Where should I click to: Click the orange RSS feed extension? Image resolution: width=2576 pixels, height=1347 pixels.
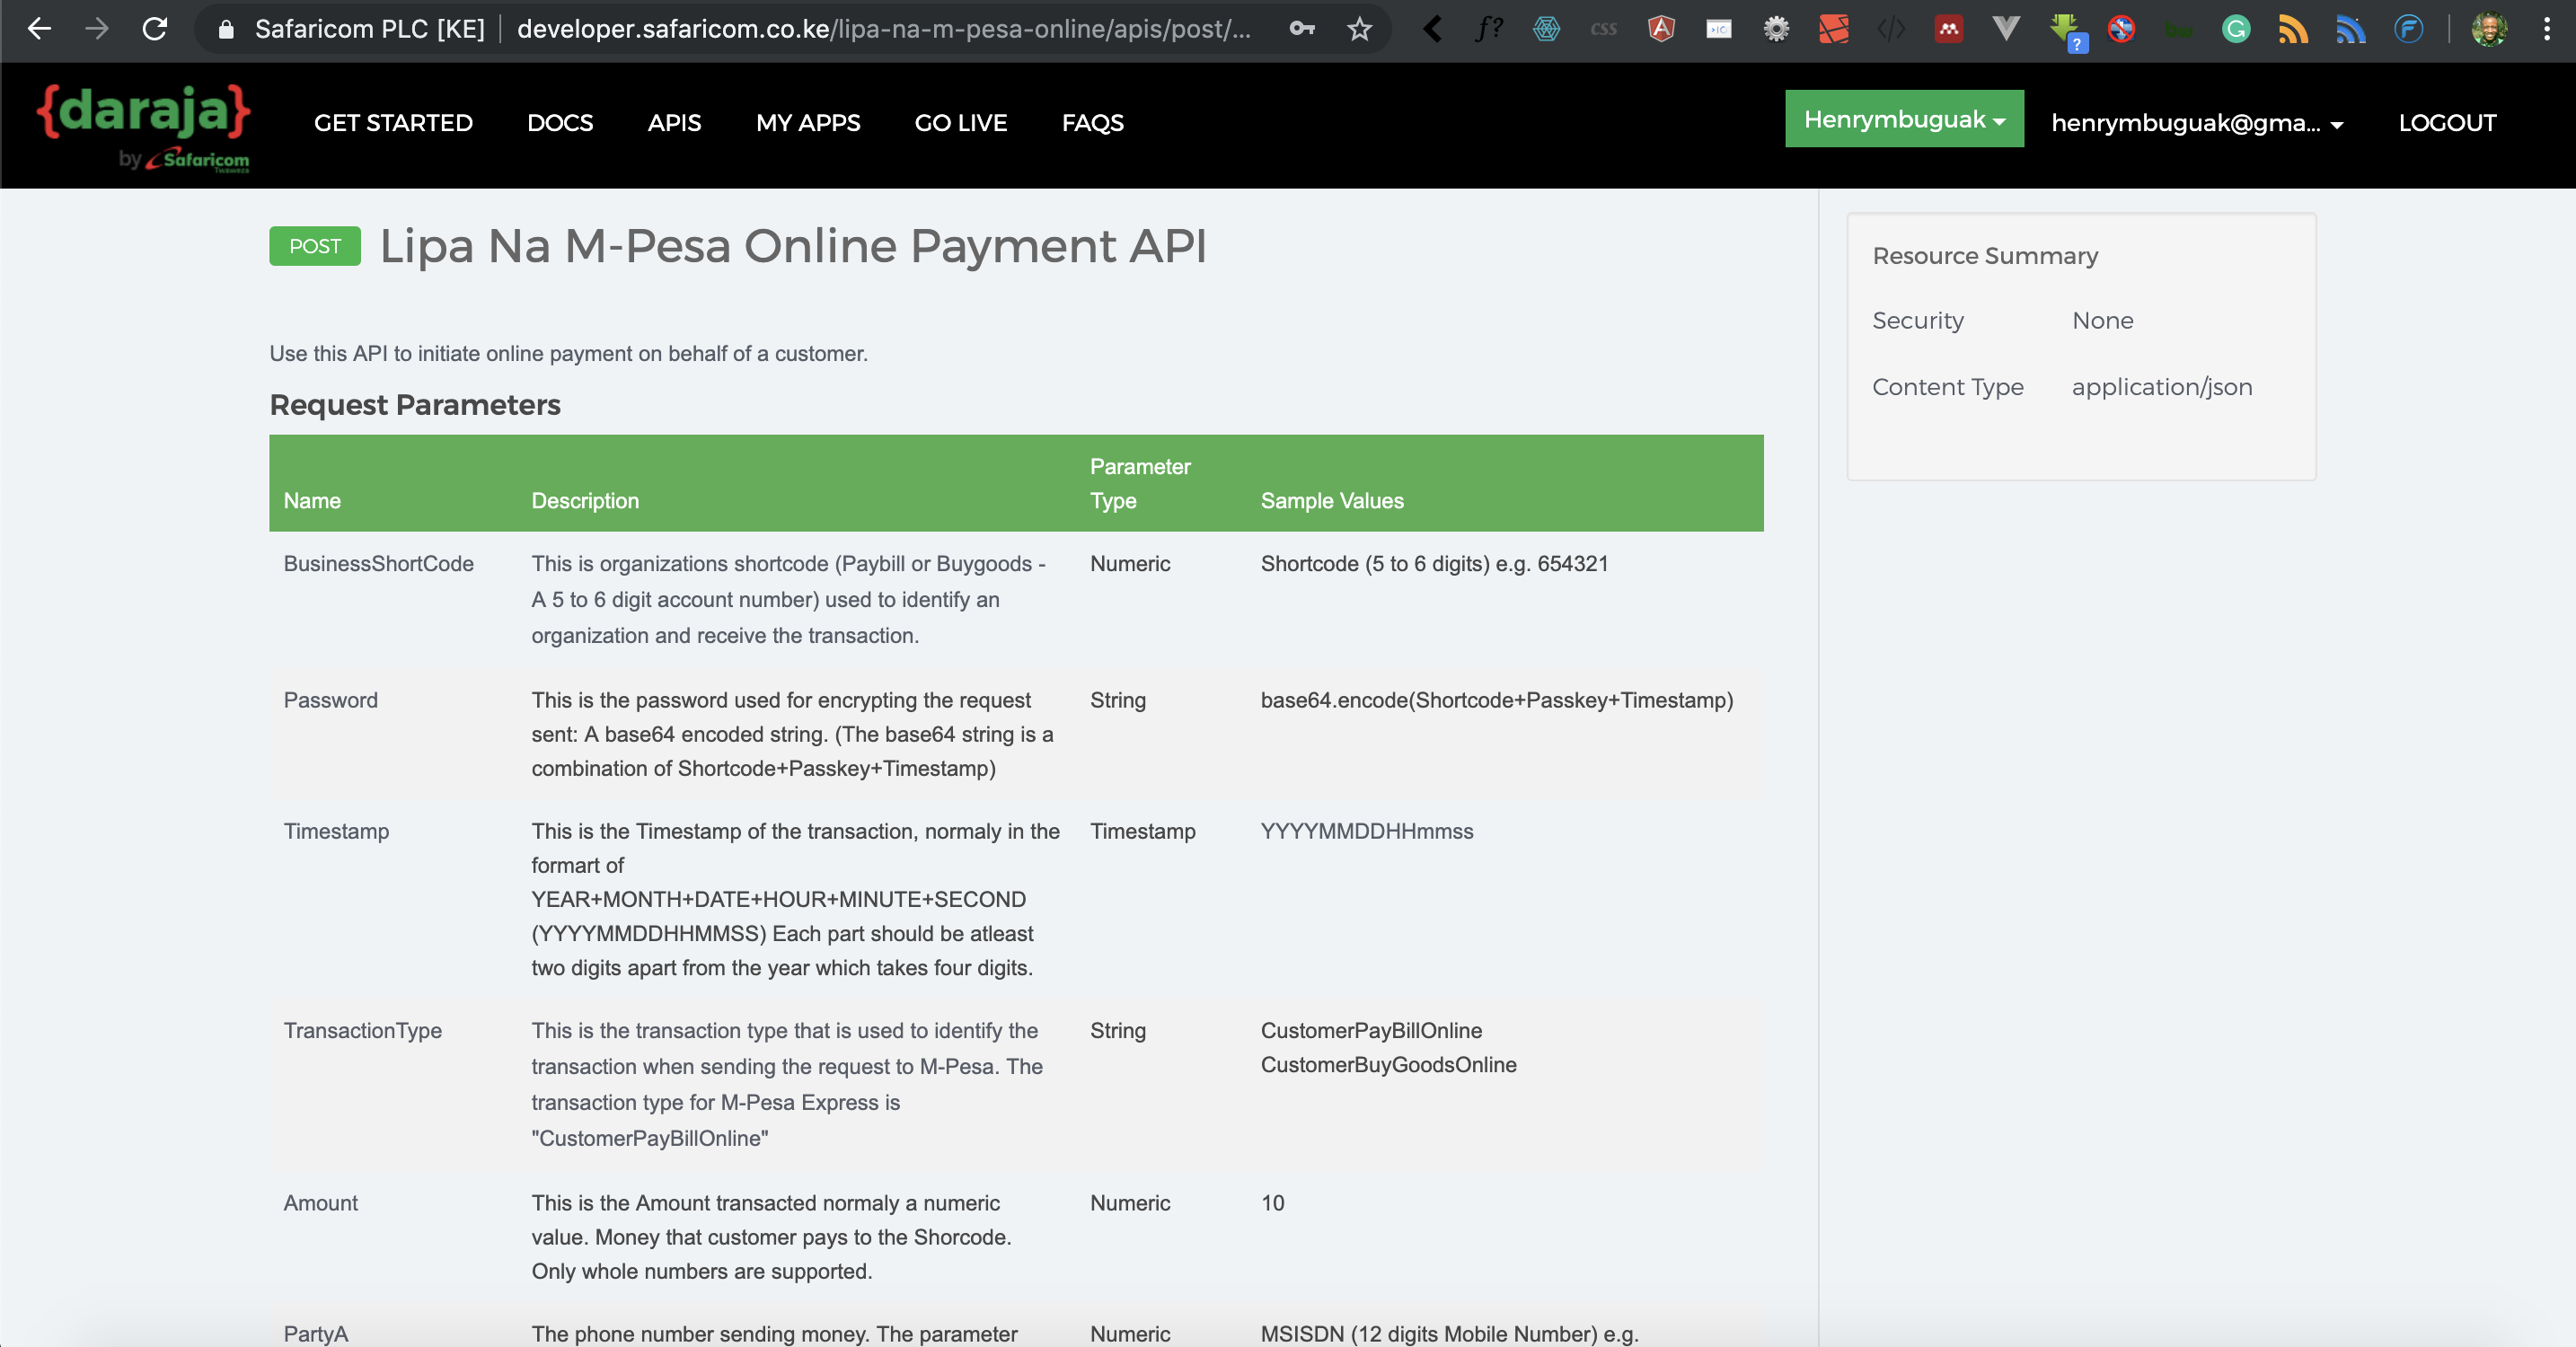click(2294, 29)
